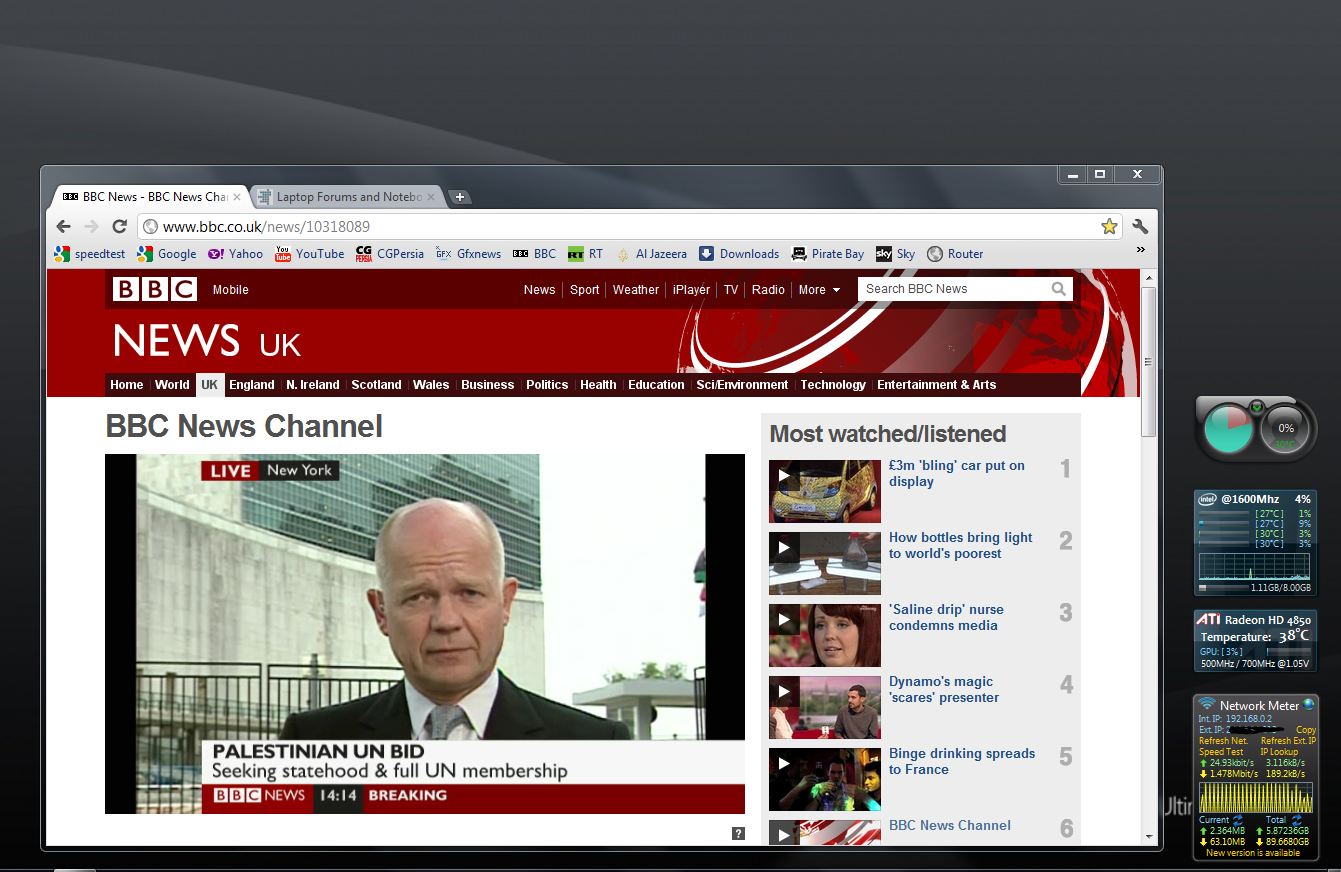The image size is (1341, 872).
Task: Open the Mobile link beside the BBC logo
Action: coord(230,290)
